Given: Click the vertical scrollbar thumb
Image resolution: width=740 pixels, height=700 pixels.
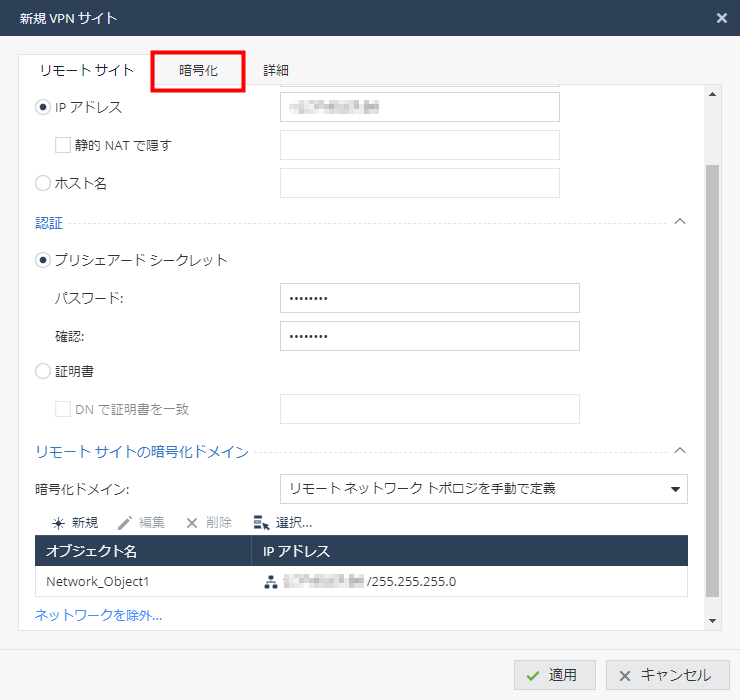Looking at the screenshot, I should tap(712, 381).
